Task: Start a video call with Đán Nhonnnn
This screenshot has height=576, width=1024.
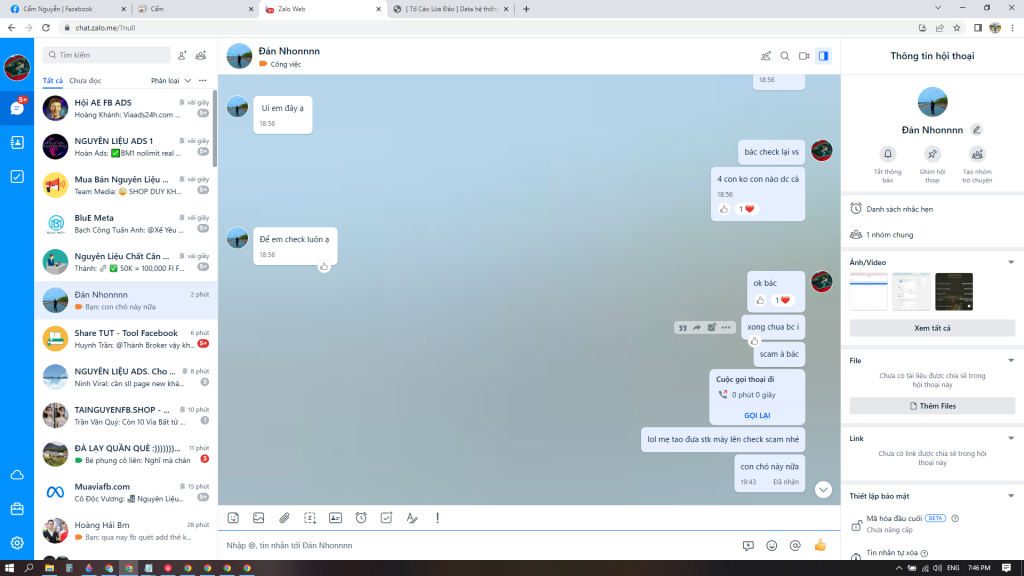Action: pos(804,56)
